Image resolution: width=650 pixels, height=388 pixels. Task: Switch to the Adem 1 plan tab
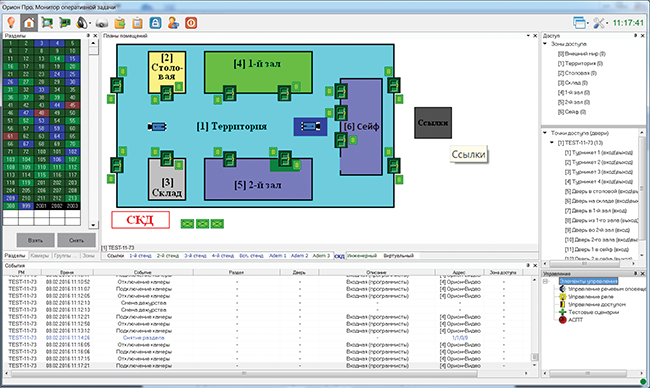pos(278,256)
